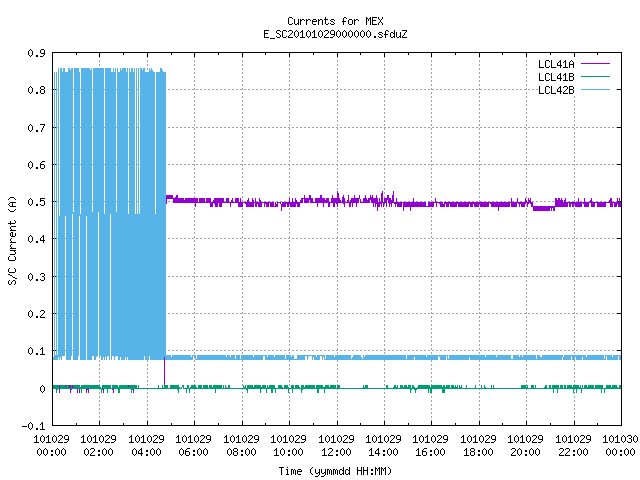Click the chart title "Currents for MEX"
This screenshot has height=480, width=640.
pyautogui.click(x=335, y=21)
